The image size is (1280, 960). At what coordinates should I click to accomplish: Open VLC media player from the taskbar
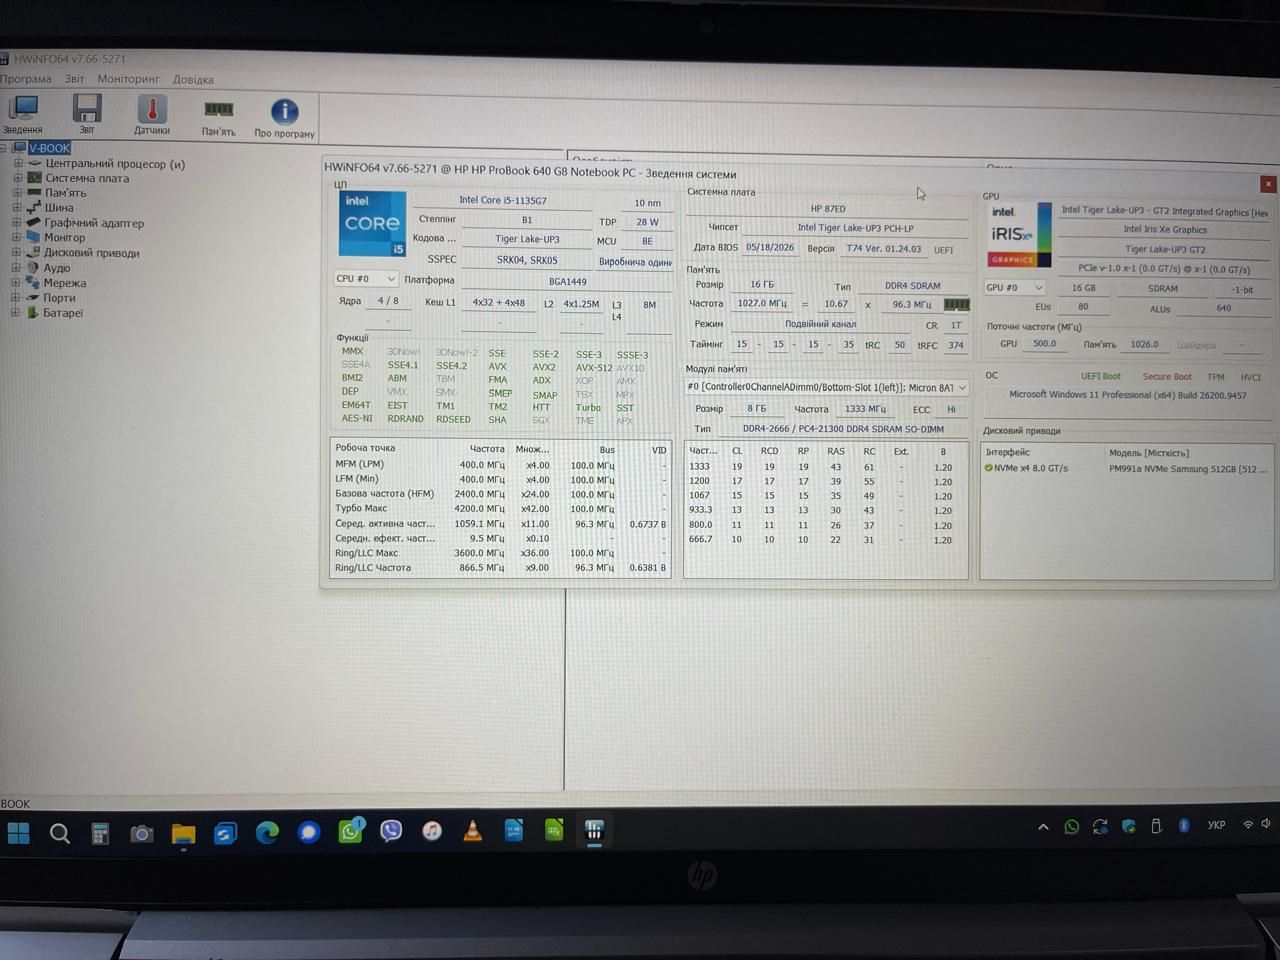pos(473,831)
